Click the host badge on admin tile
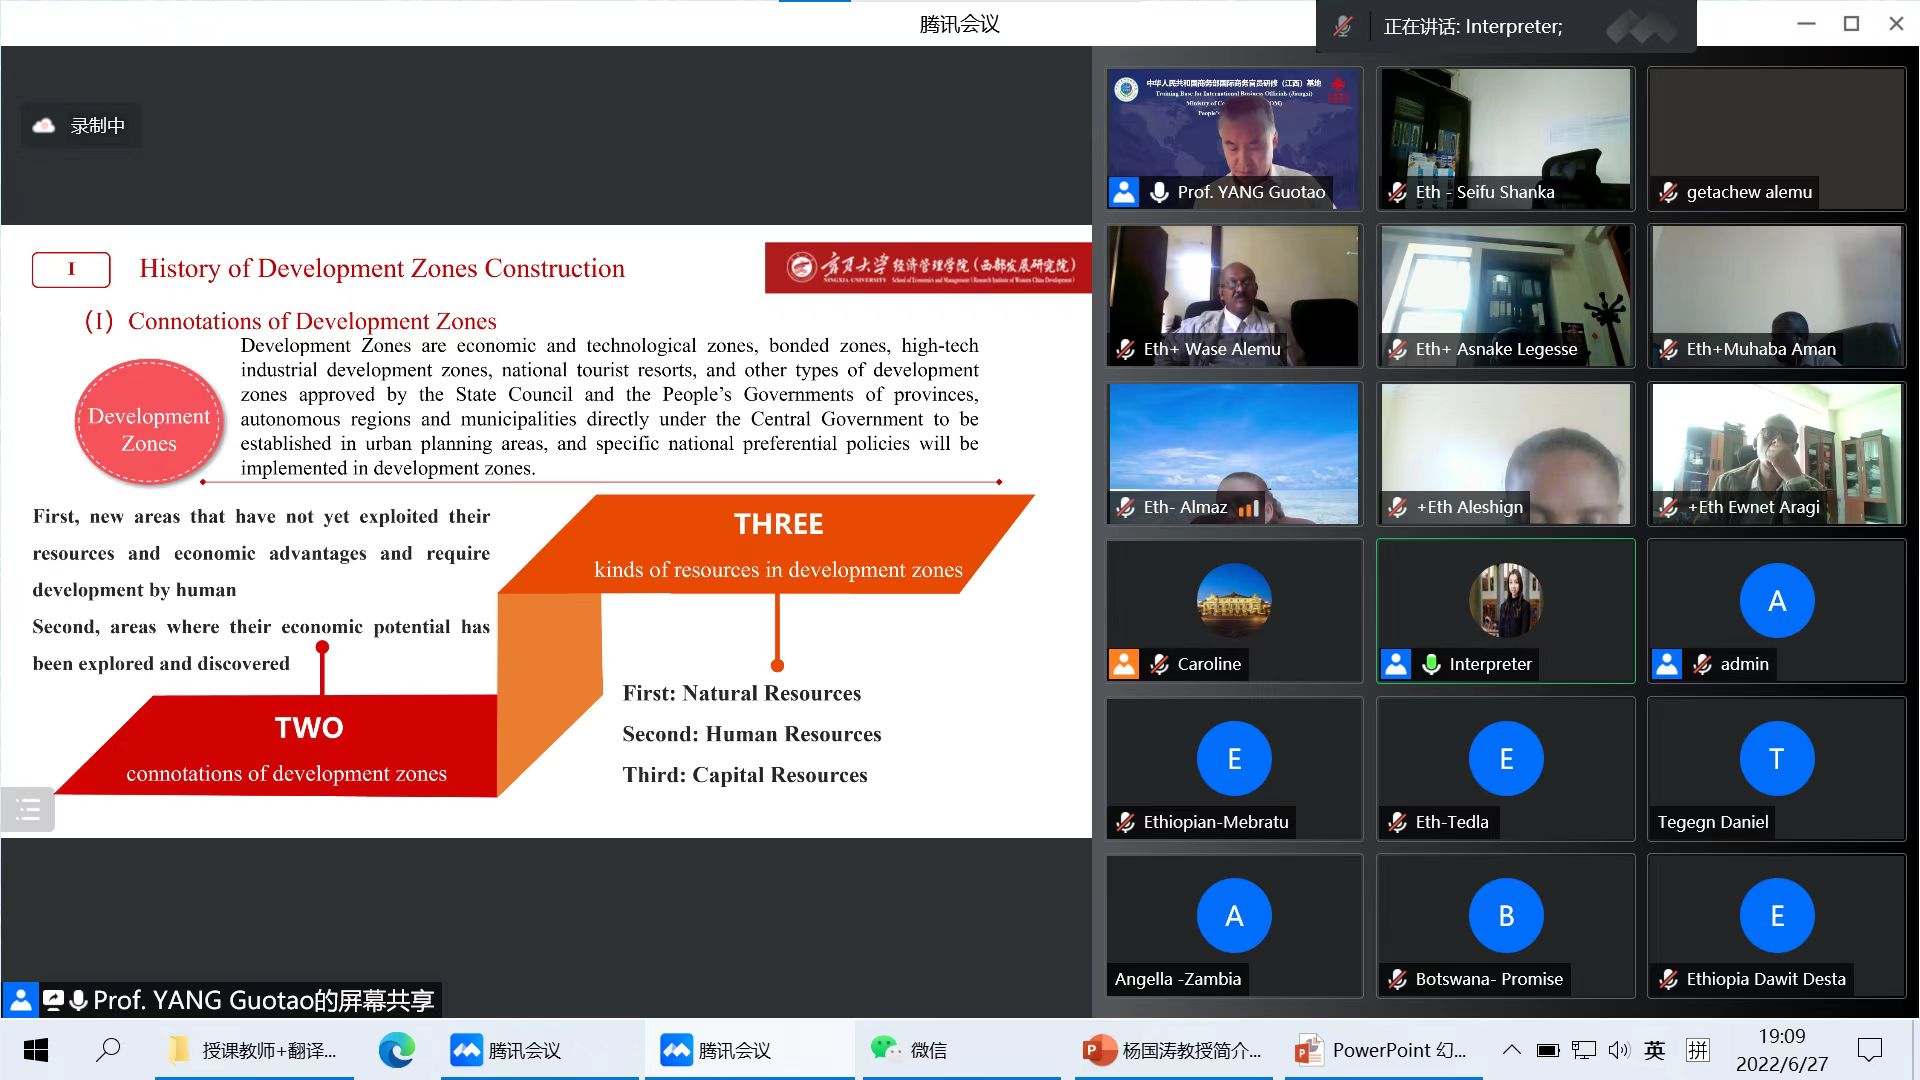1920x1080 pixels. 1667,664
